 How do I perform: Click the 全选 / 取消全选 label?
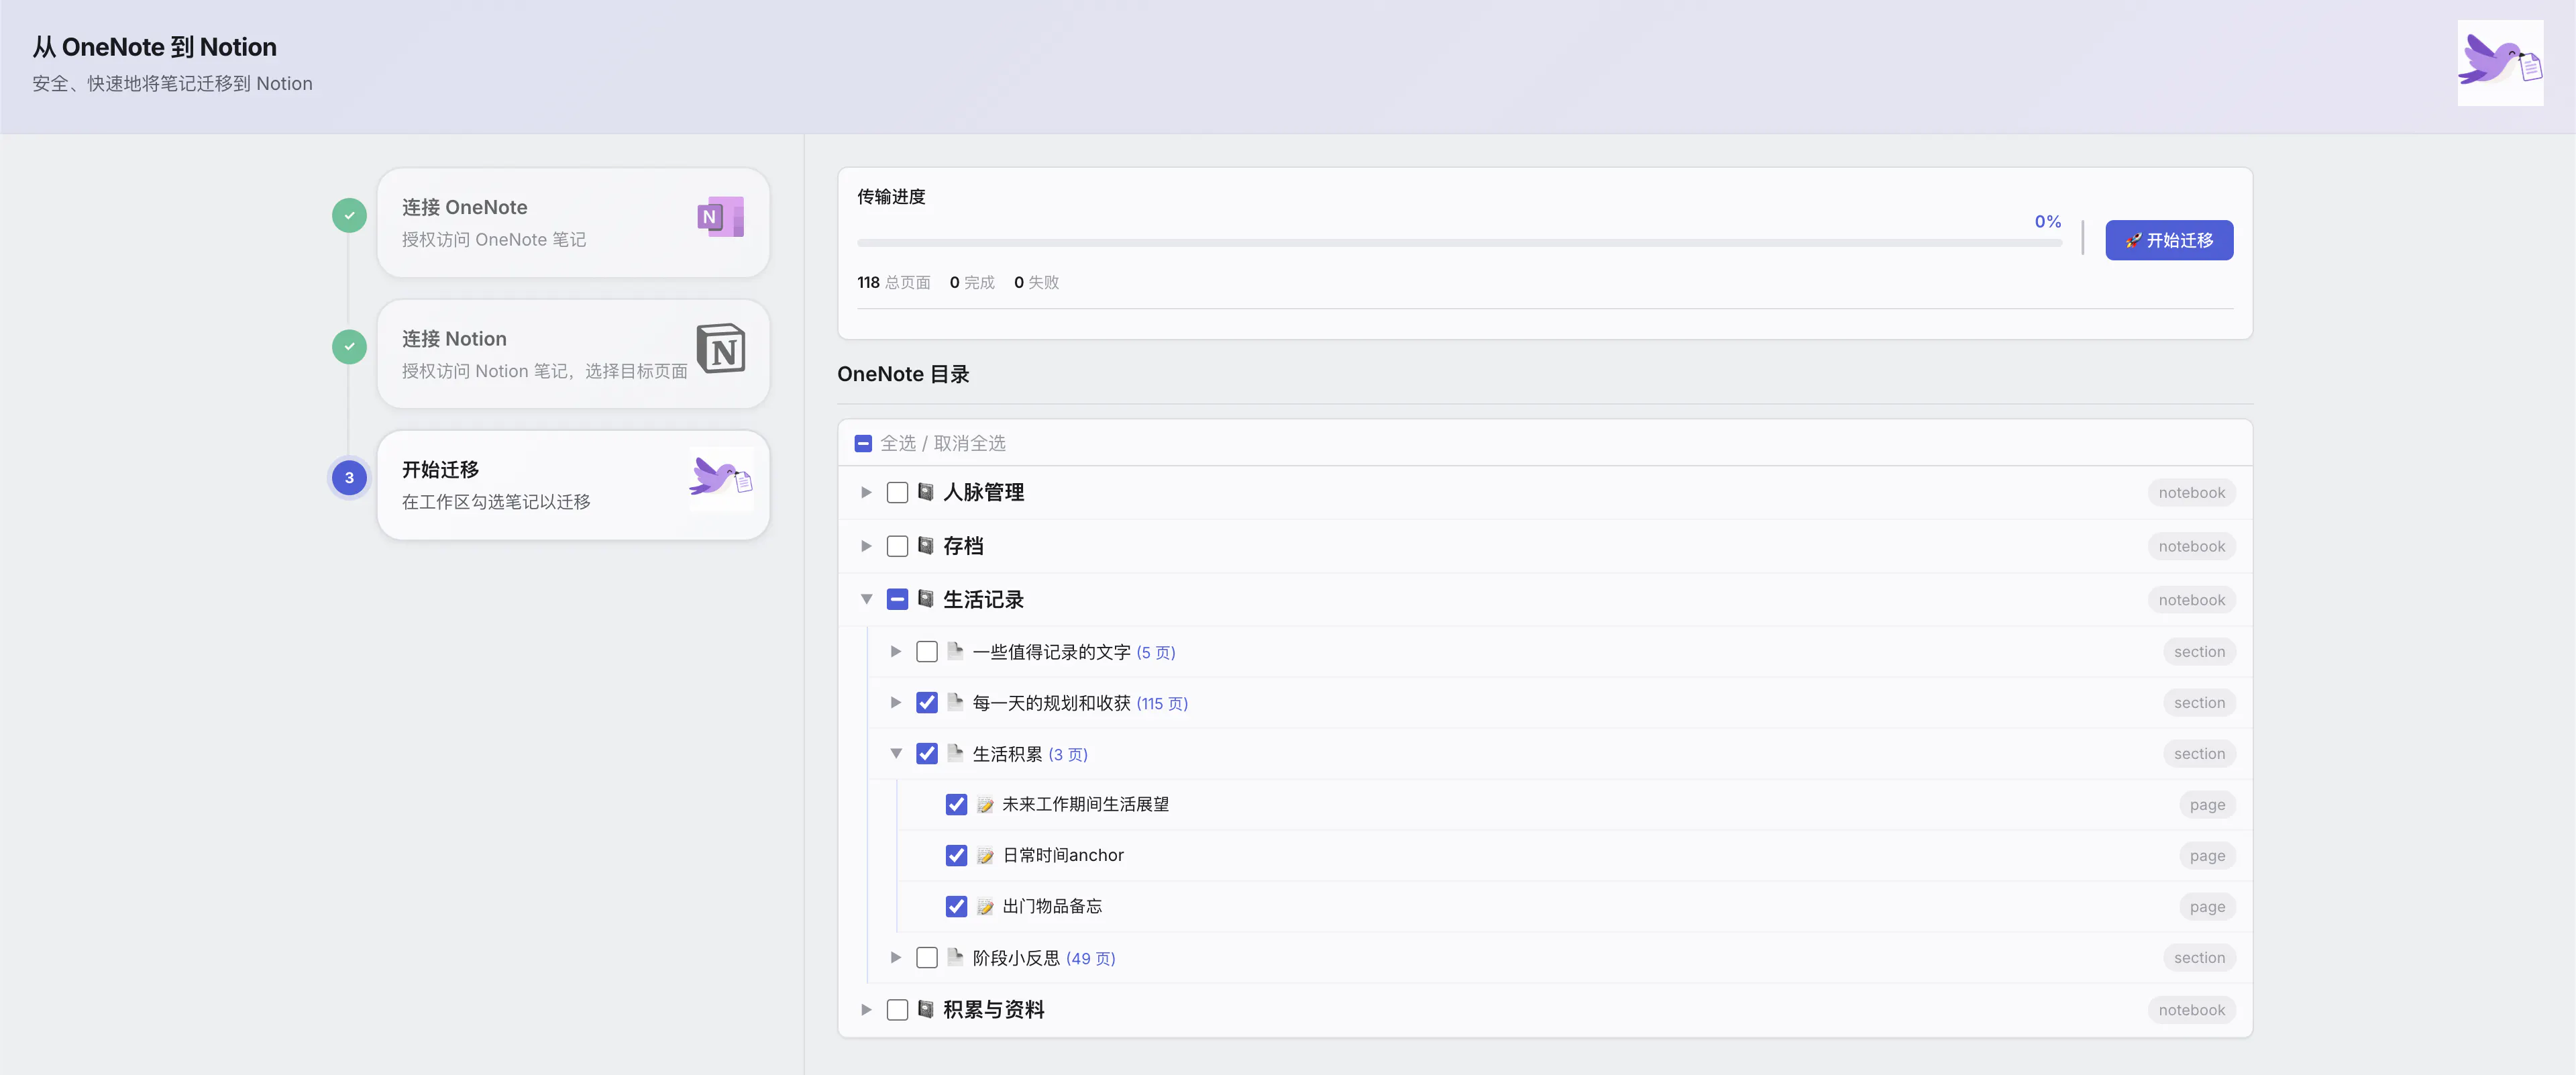942,443
